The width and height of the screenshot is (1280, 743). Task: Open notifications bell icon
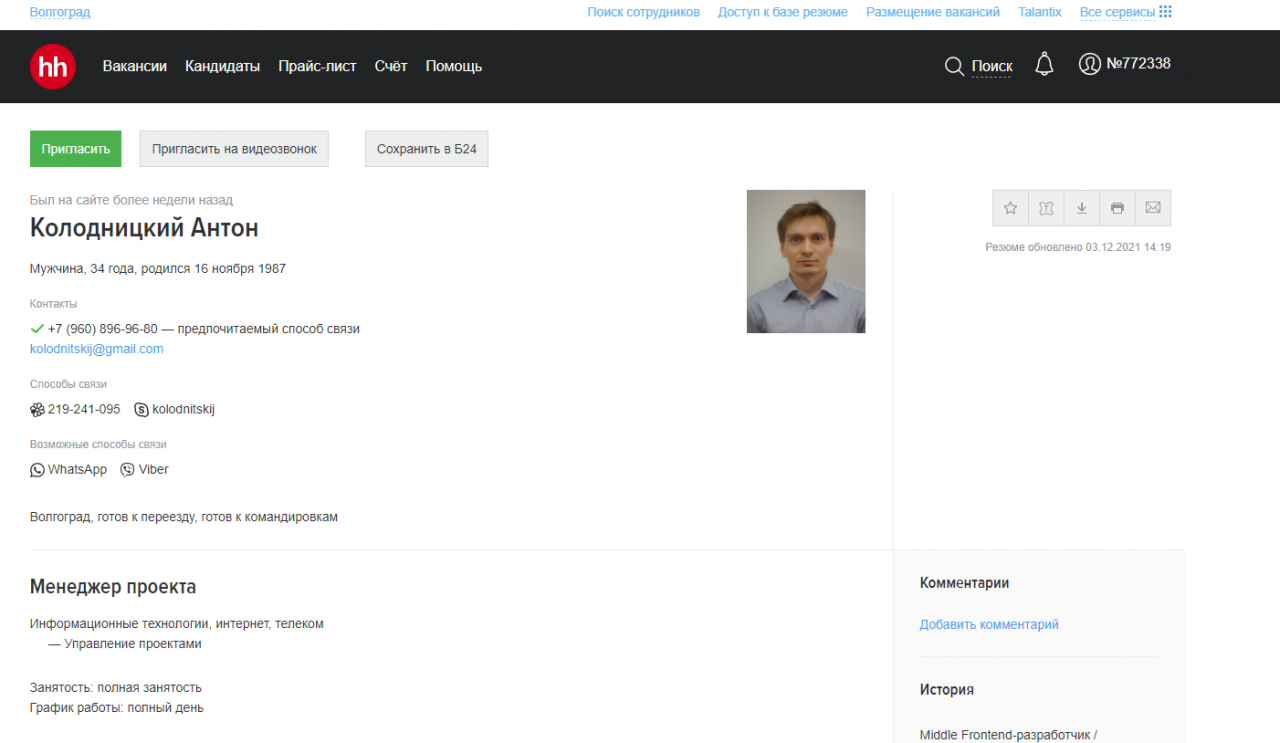click(x=1044, y=65)
